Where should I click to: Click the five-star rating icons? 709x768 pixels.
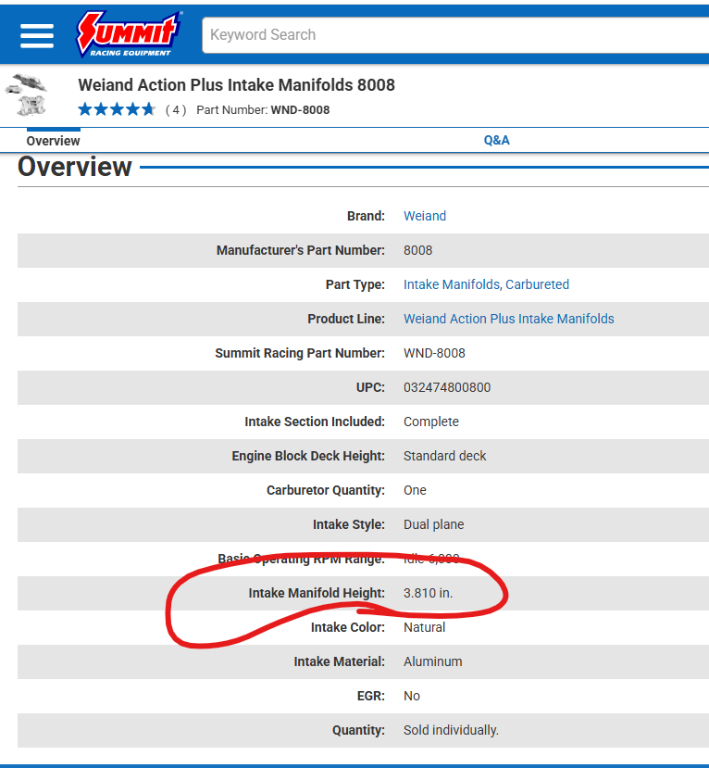[x=116, y=110]
